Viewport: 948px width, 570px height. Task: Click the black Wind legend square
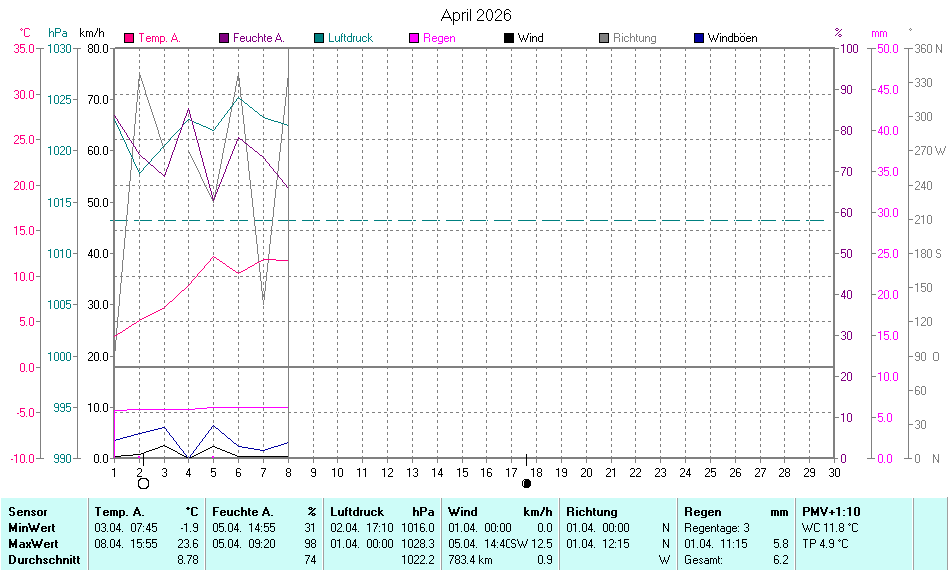pyautogui.click(x=509, y=38)
